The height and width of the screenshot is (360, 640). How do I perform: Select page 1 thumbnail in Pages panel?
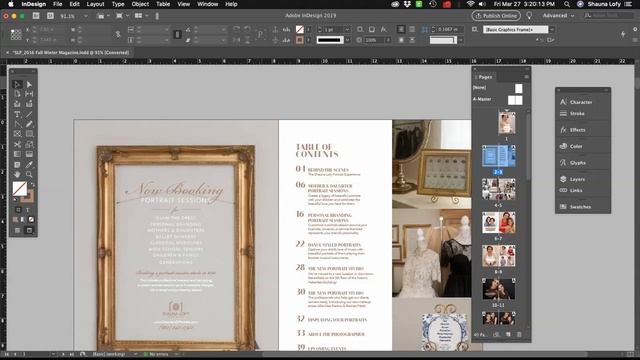tap(507, 123)
